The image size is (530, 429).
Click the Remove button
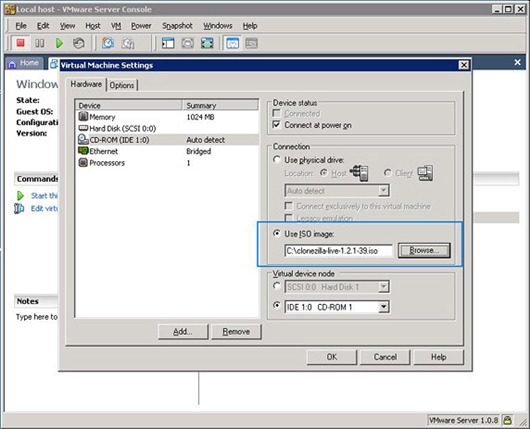tap(236, 332)
